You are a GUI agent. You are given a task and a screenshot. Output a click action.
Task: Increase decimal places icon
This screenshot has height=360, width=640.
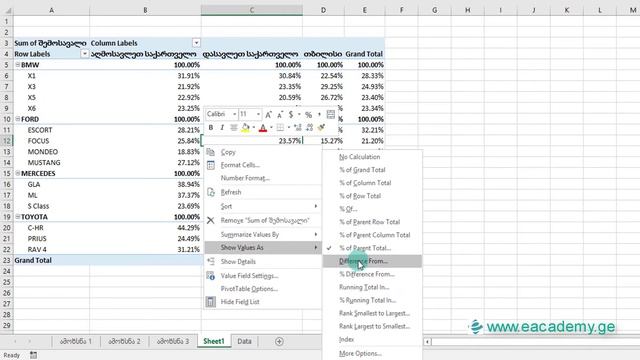[x=298, y=128]
